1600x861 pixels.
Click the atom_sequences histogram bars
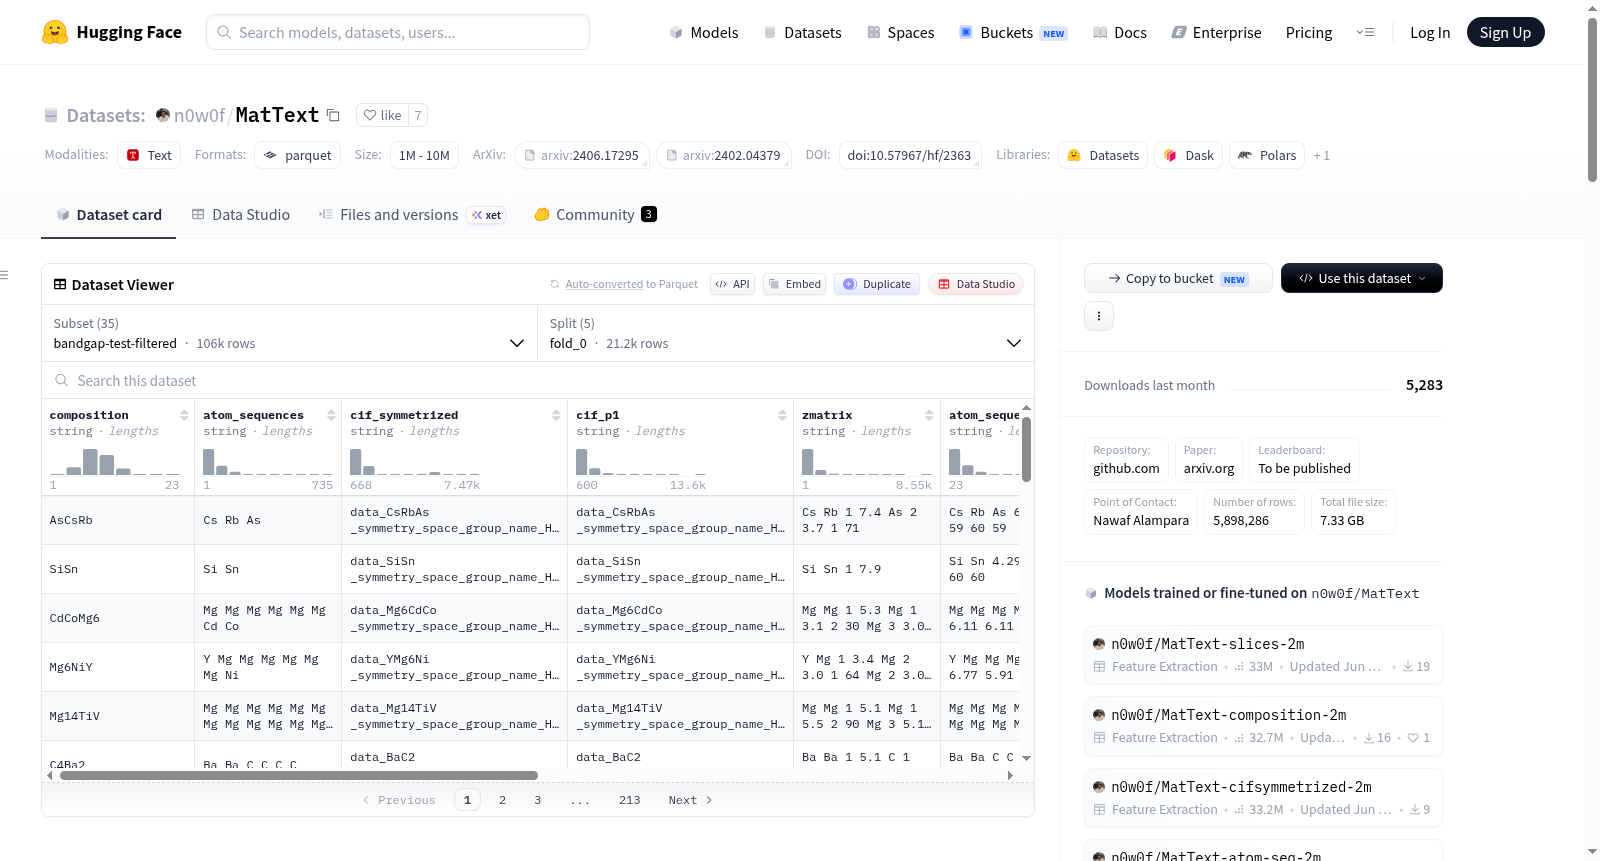point(268,461)
